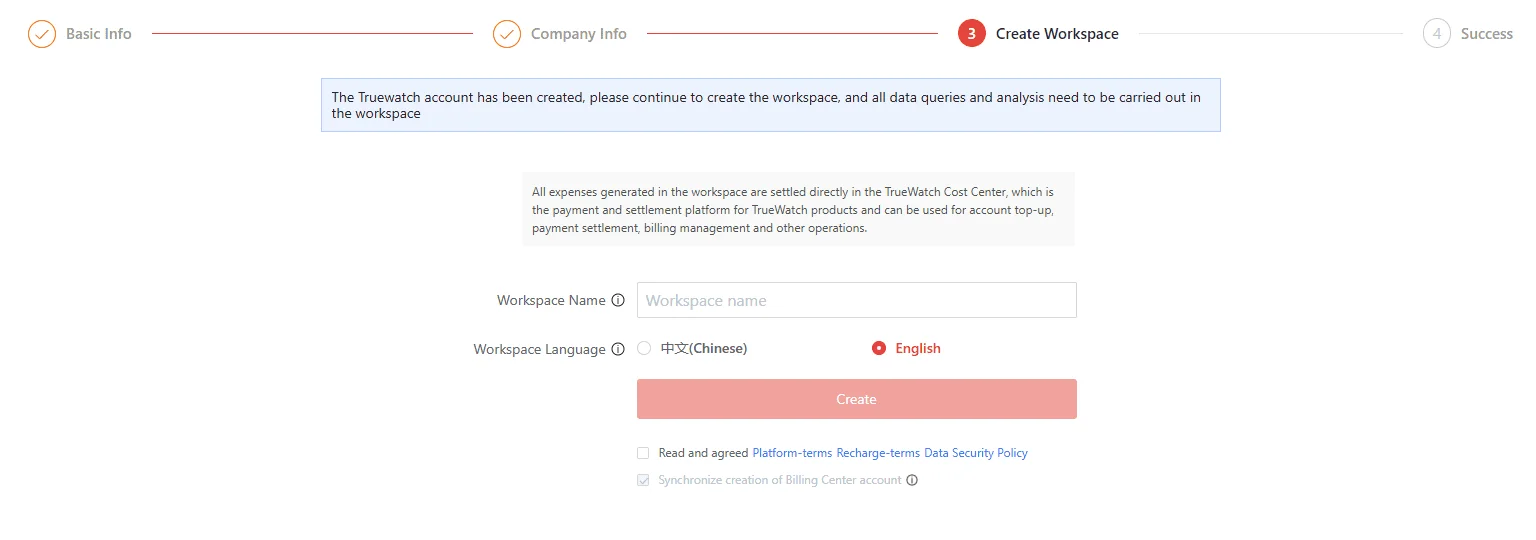Viewport: 1536px width, 540px height.
Task: Go to the Basic Info step label
Action: 99,34
